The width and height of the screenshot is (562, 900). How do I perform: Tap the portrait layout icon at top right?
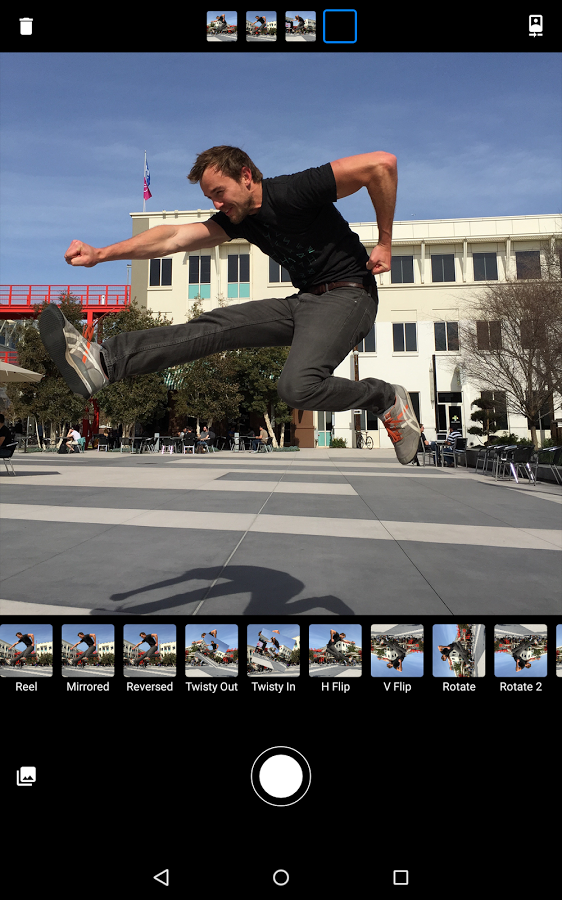pyautogui.click(x=536, y=26)
